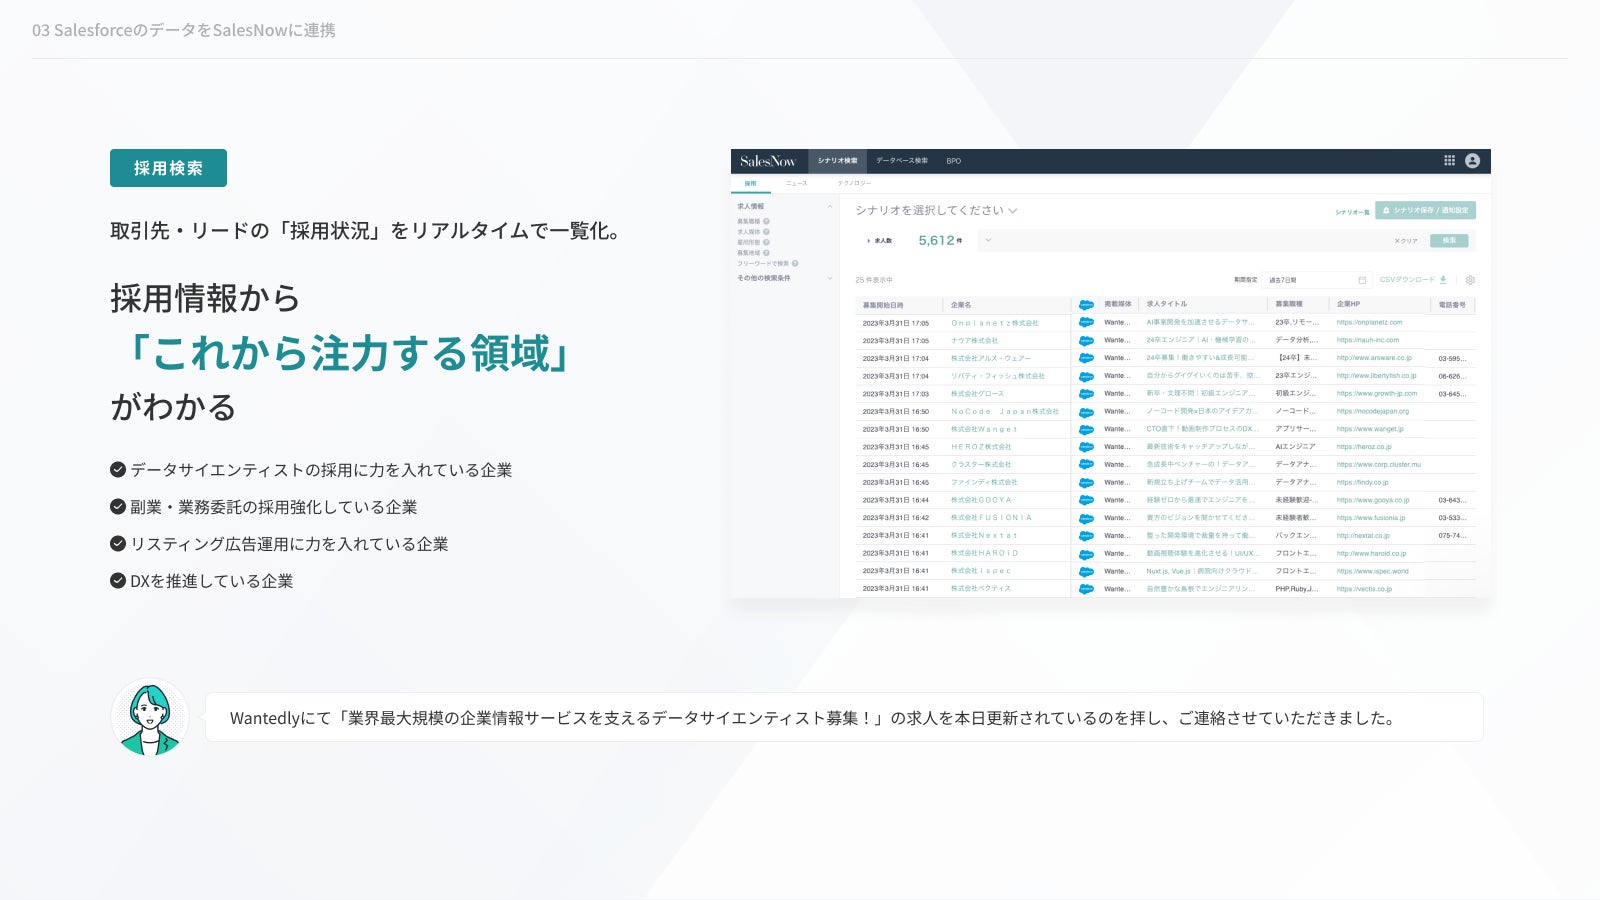The width and height of the screenshot is (1600, 900).
Task: Open the シナリオを選択してください scenario dropdown
Action: [x=936, y=210]
